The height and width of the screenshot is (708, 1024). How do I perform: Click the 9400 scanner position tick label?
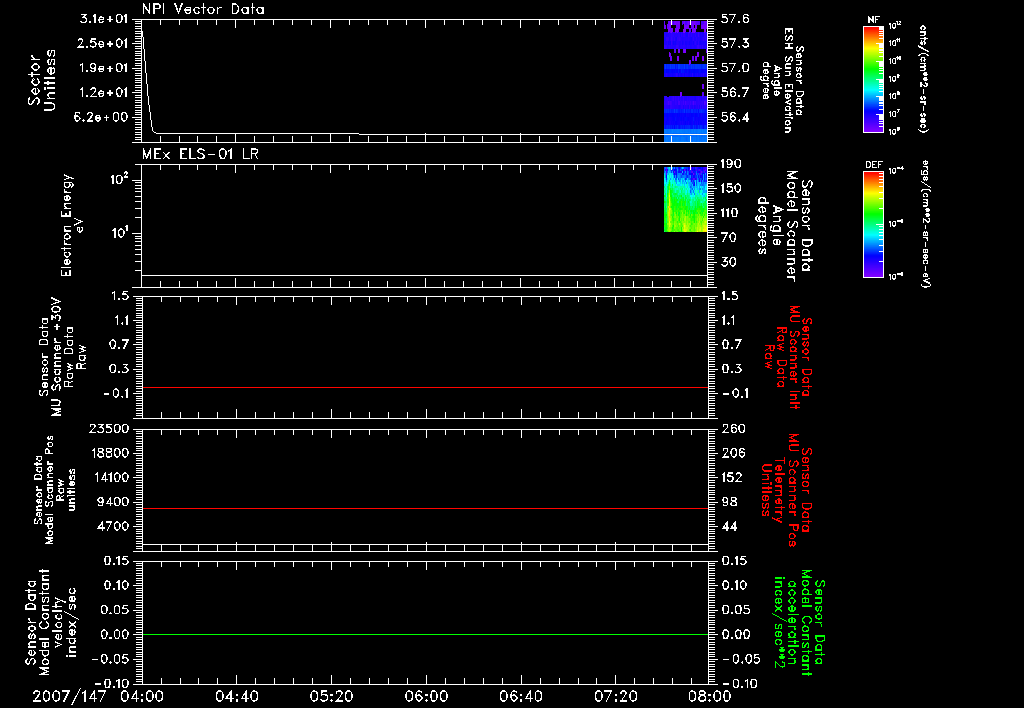(x=112, y=502)
